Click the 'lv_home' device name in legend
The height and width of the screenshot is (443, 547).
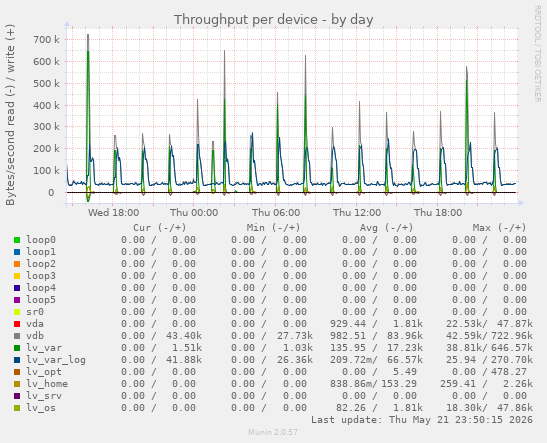pyautogui.click(x=47, y=384)
